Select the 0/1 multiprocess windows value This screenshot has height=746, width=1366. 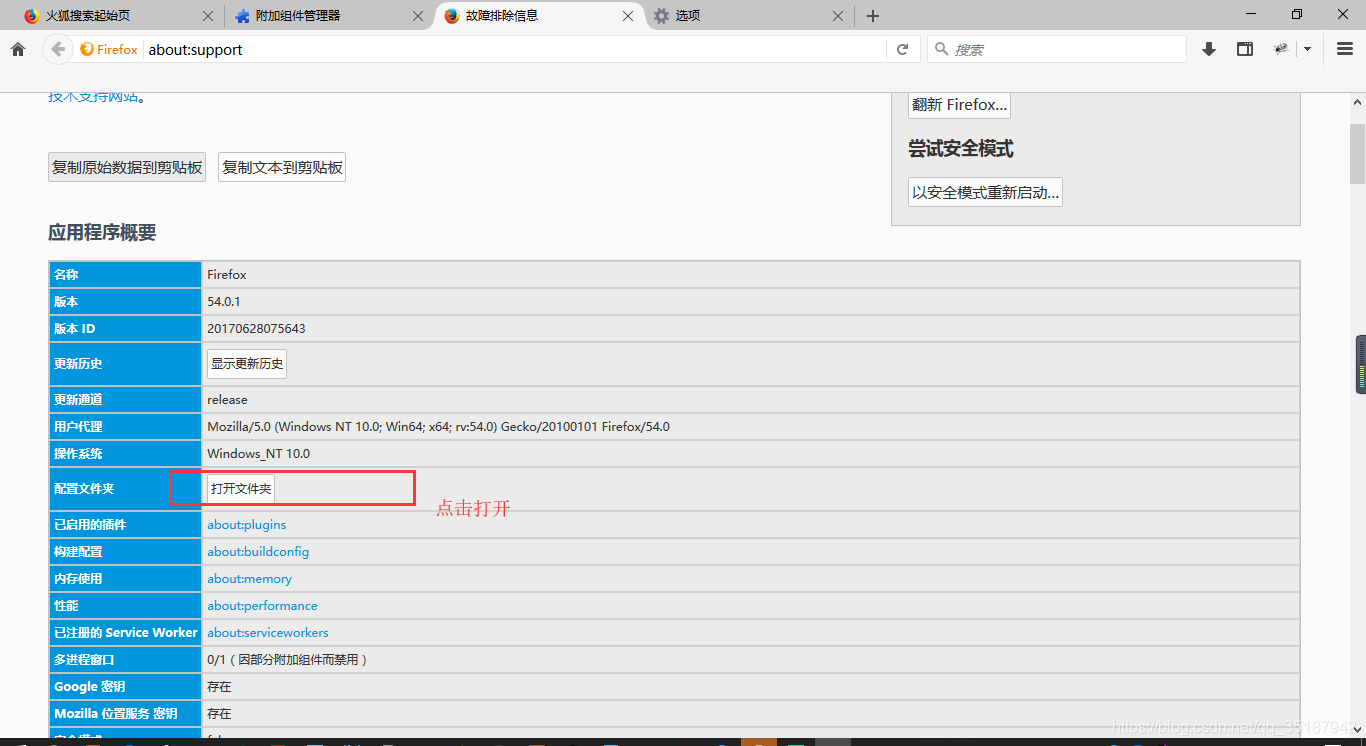288,660
